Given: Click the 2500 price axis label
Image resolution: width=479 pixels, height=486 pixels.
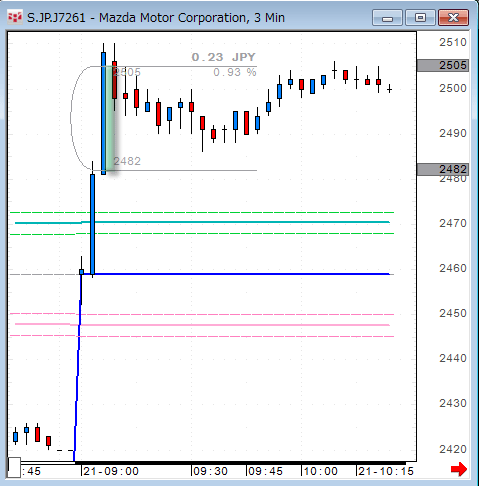Looking at the screenshot, I should pyautogui.click(x=453, y=88).
